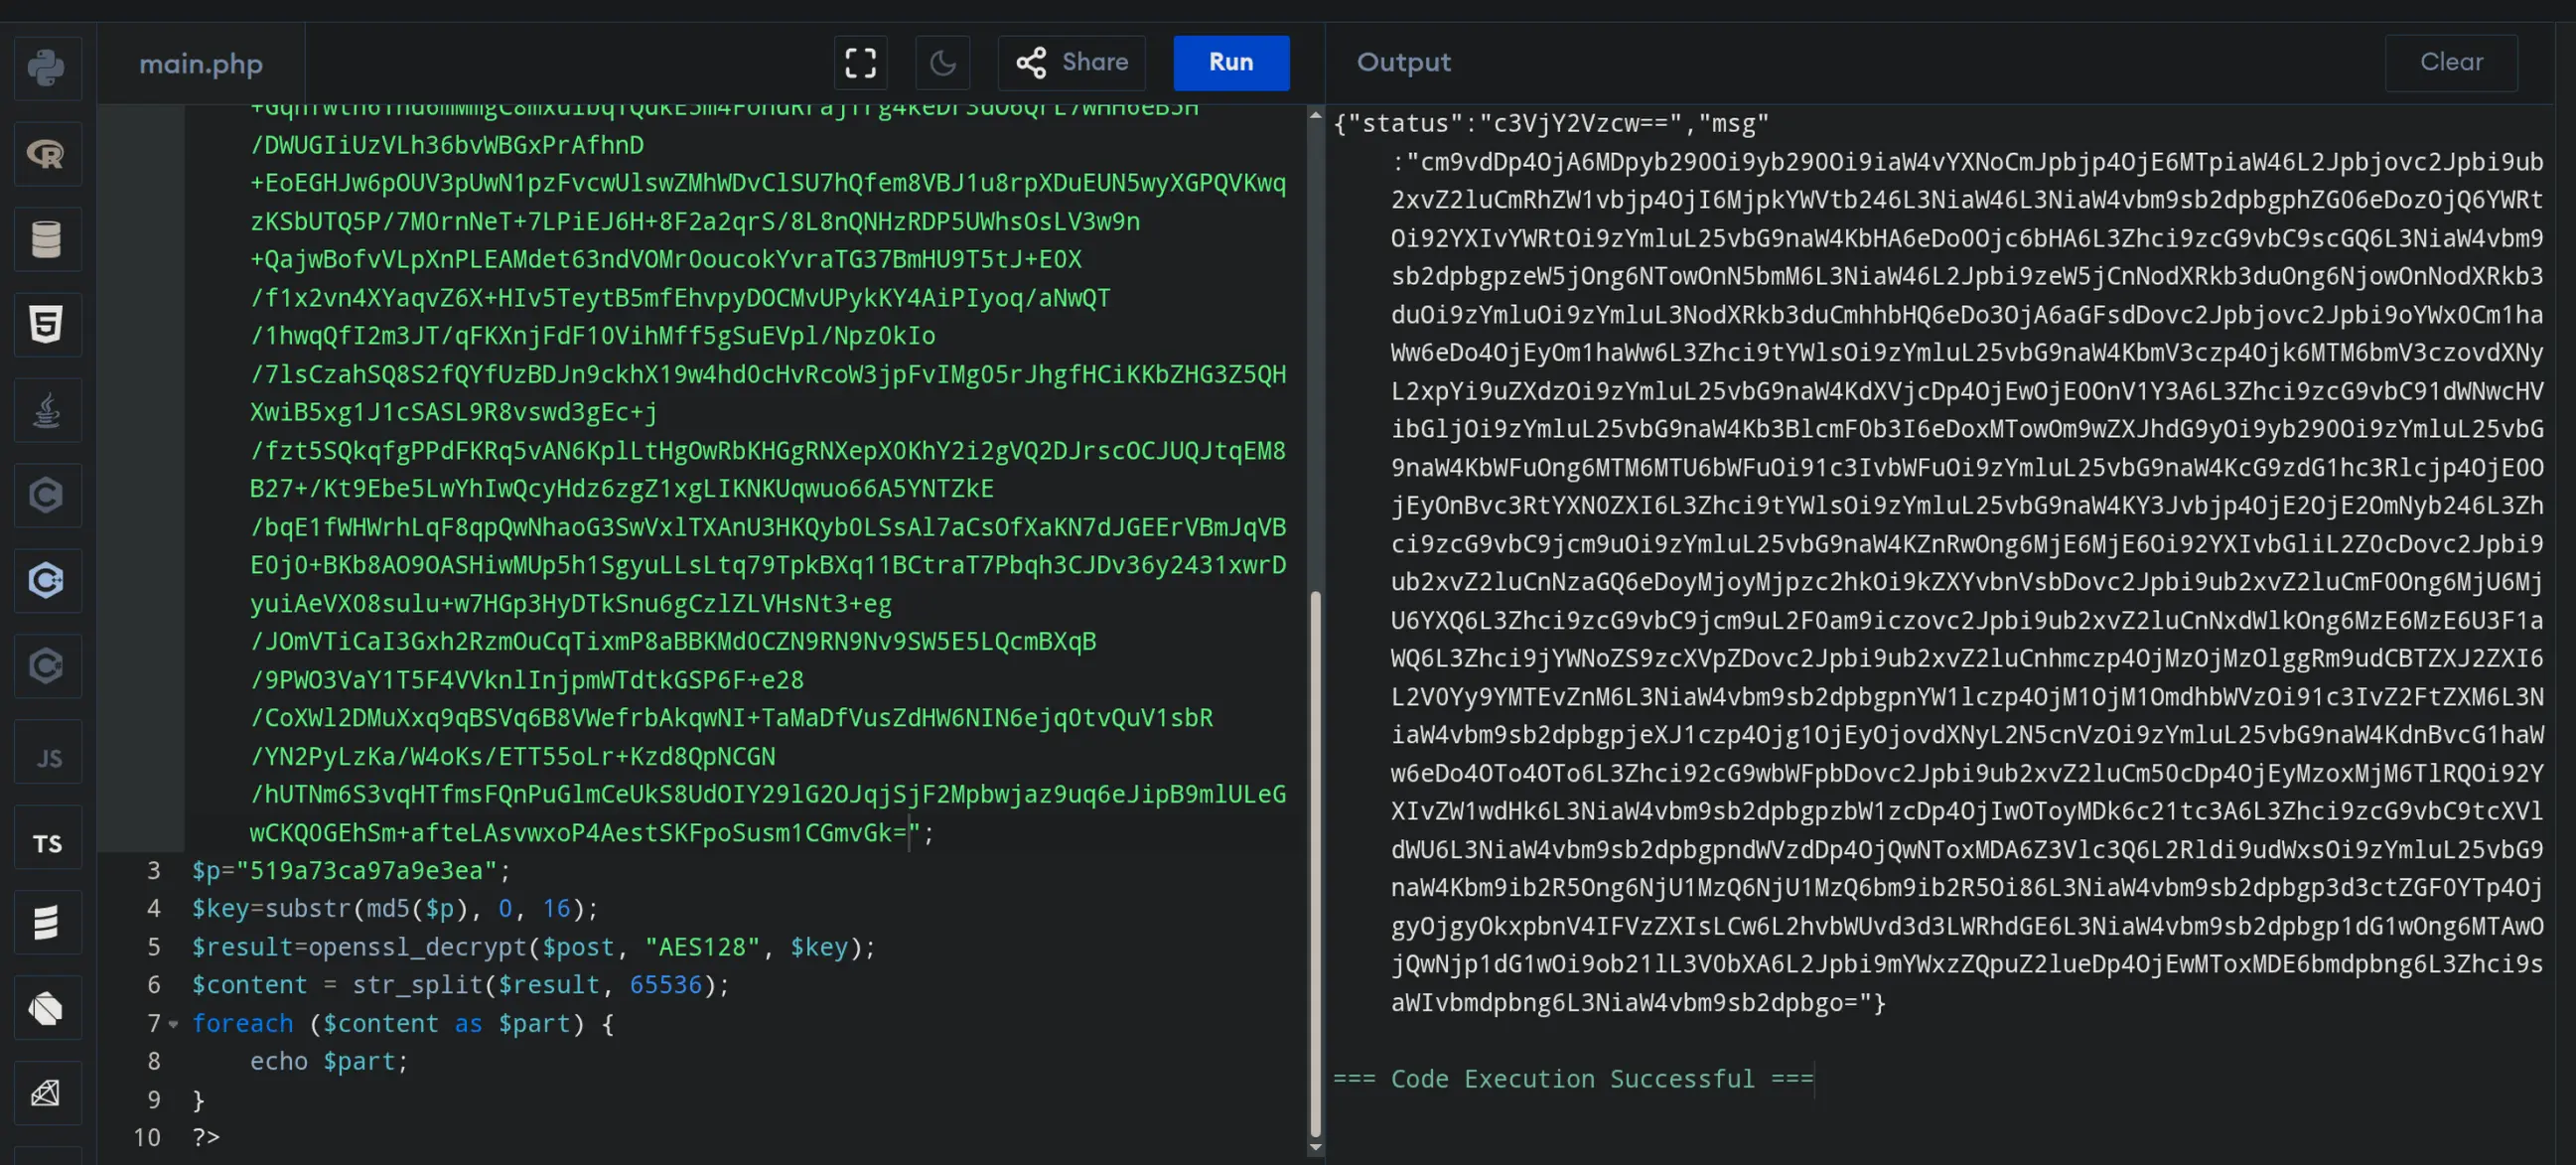2576x1165 pixels.
Task: Toggle dark mode with moon icon
Action: pos(942,63)
